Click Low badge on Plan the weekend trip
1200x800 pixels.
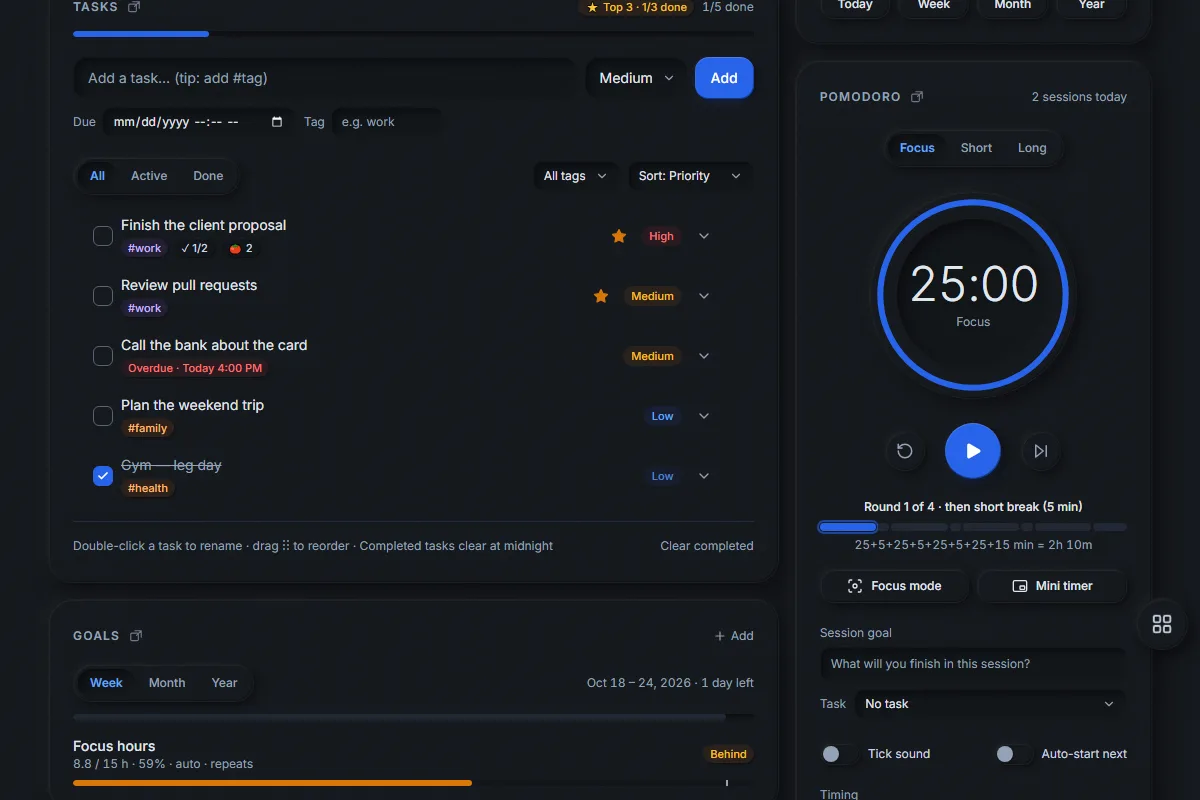[x=663, y=416]
